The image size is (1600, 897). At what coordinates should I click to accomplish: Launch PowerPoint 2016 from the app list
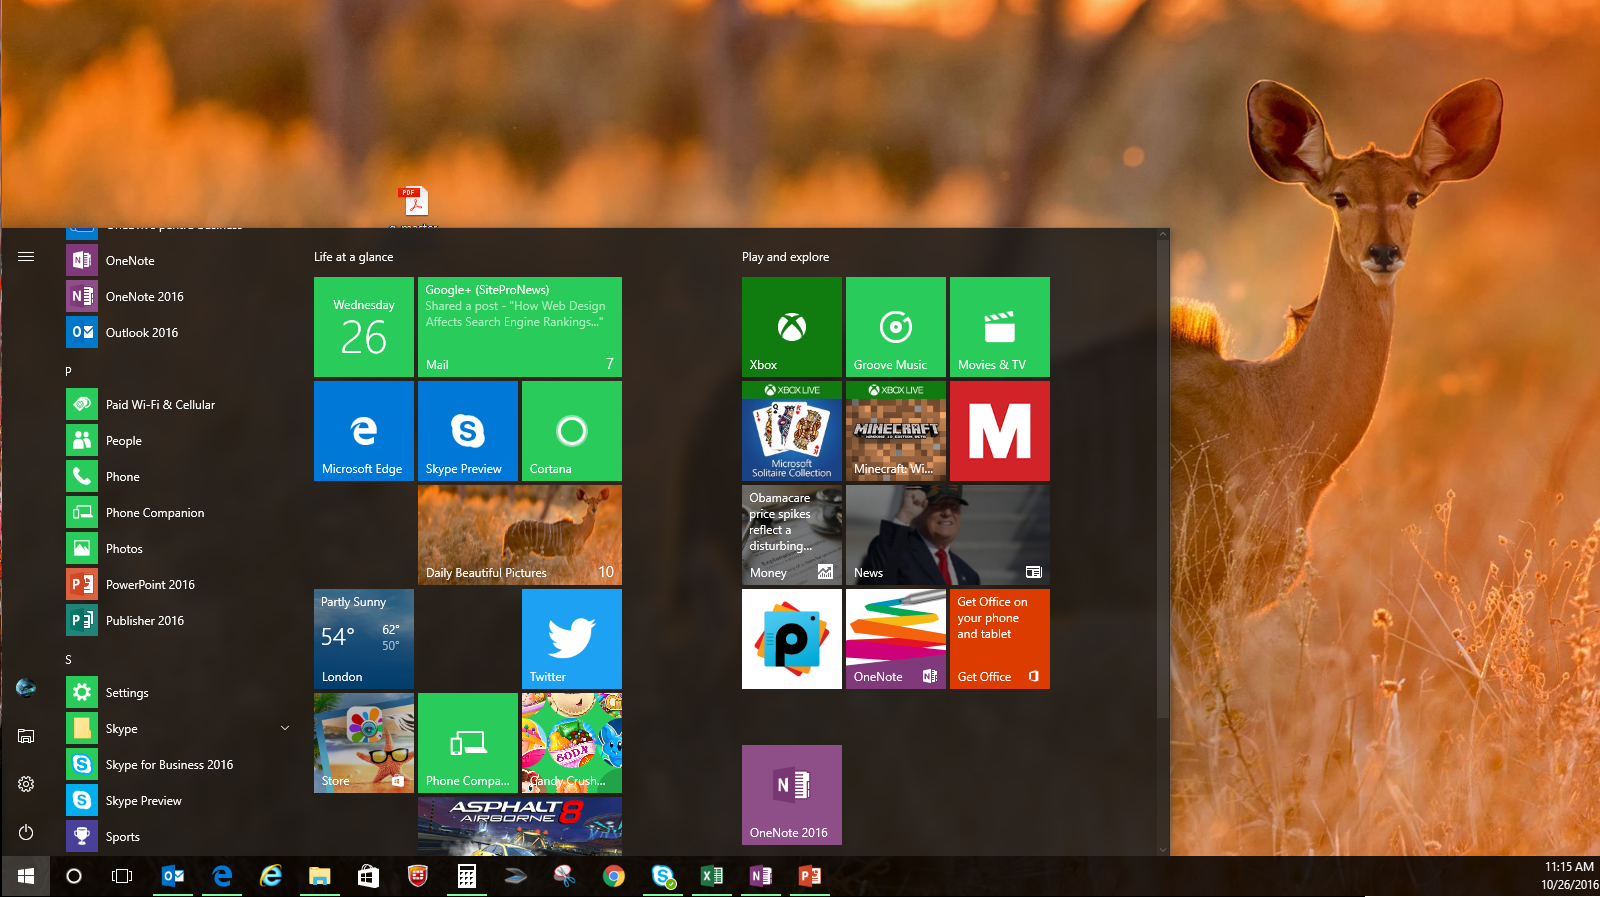tap(178, 585)
